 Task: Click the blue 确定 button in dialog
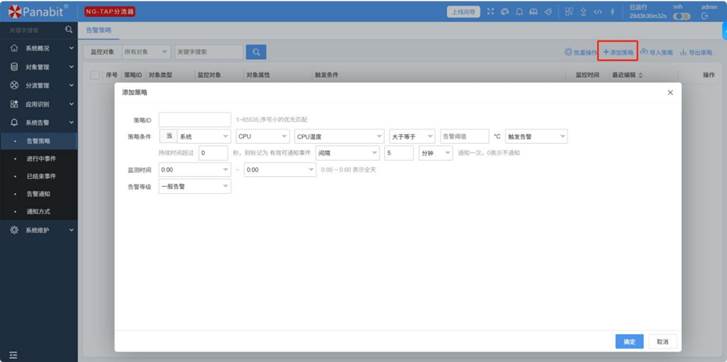tap(629, 342)
